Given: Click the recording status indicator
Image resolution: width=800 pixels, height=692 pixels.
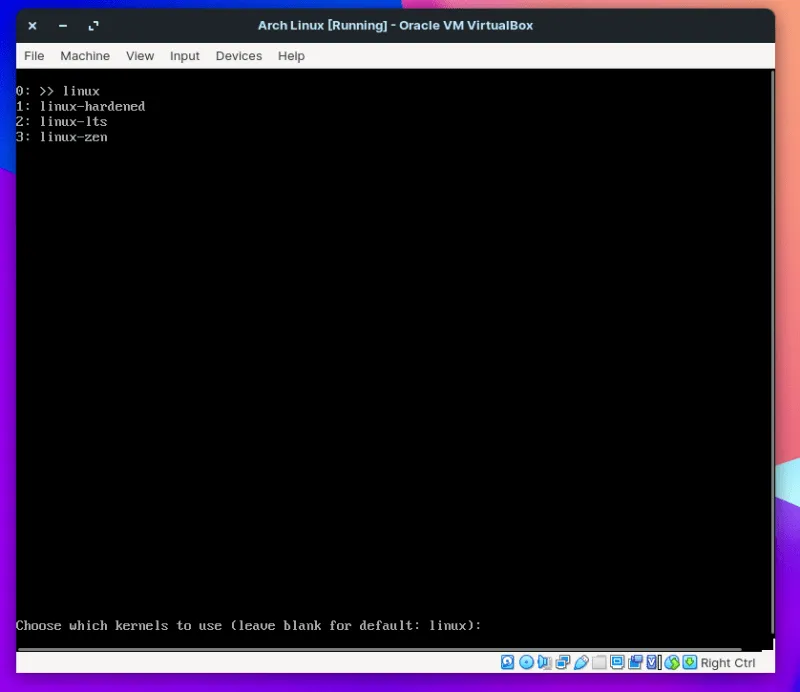Looking at the screenshot, I should [635, 662].
